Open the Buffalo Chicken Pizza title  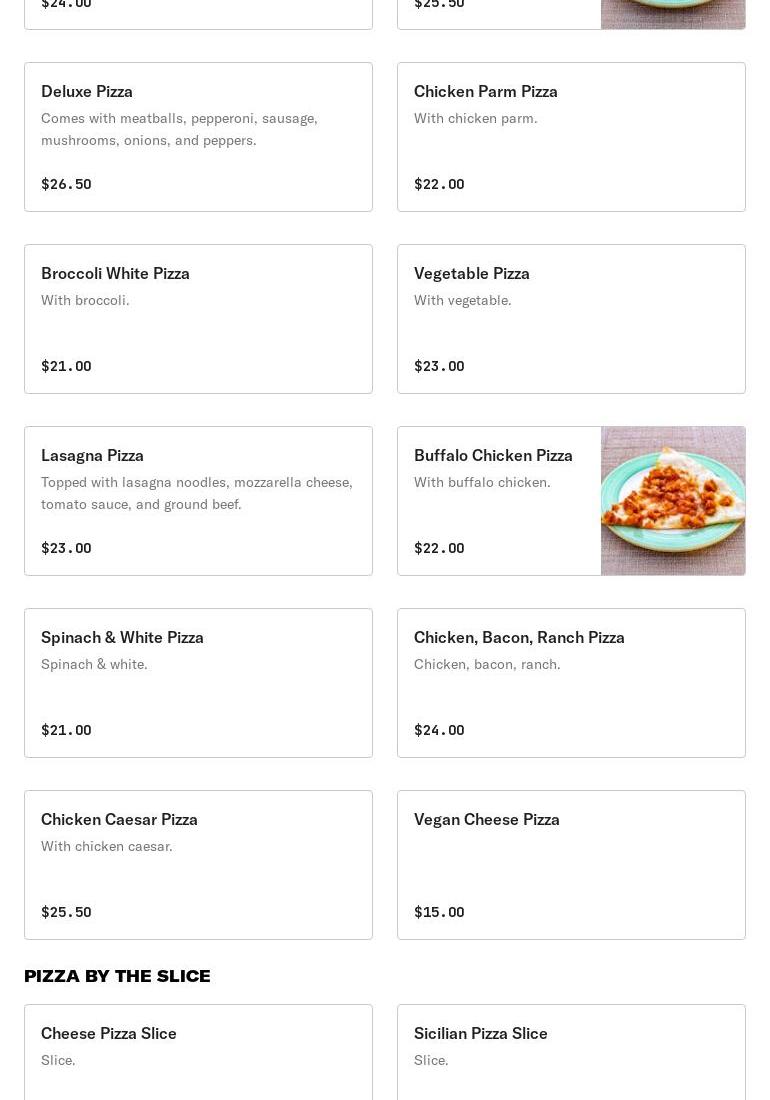(x=493, y=456)
